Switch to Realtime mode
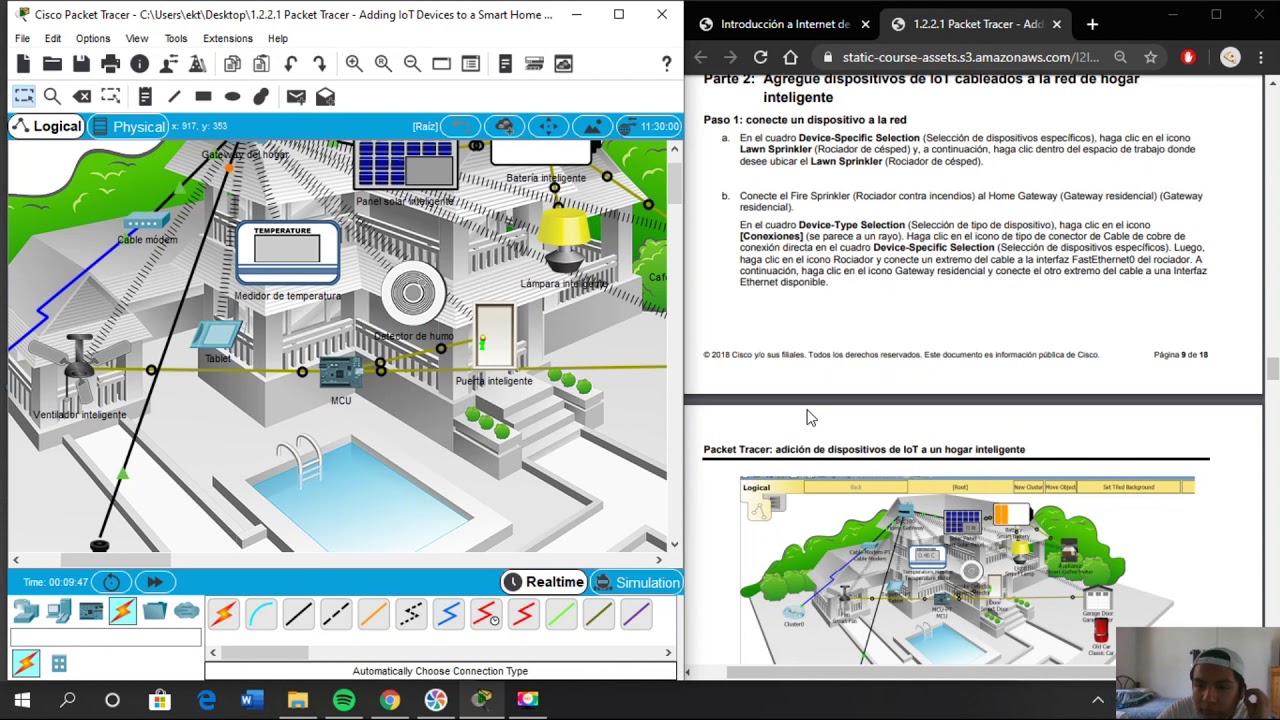 (543, 583)
